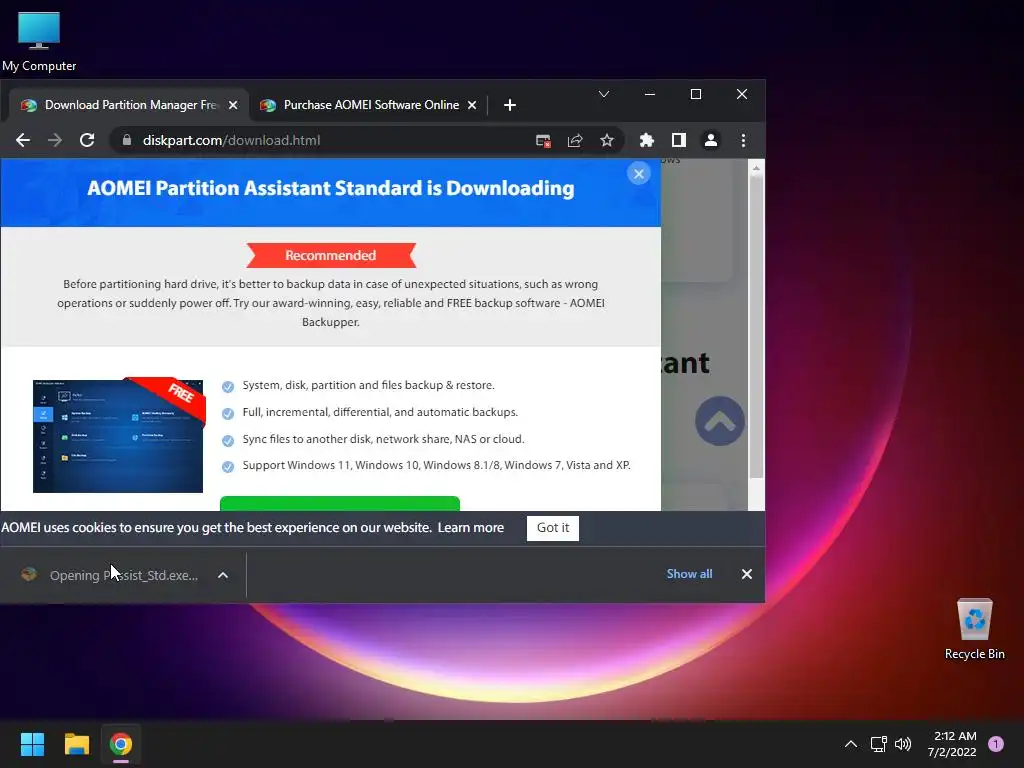Reload the diskpart.com page
The width and height of the screenshot is (1024, 768).
pos(87,140)
